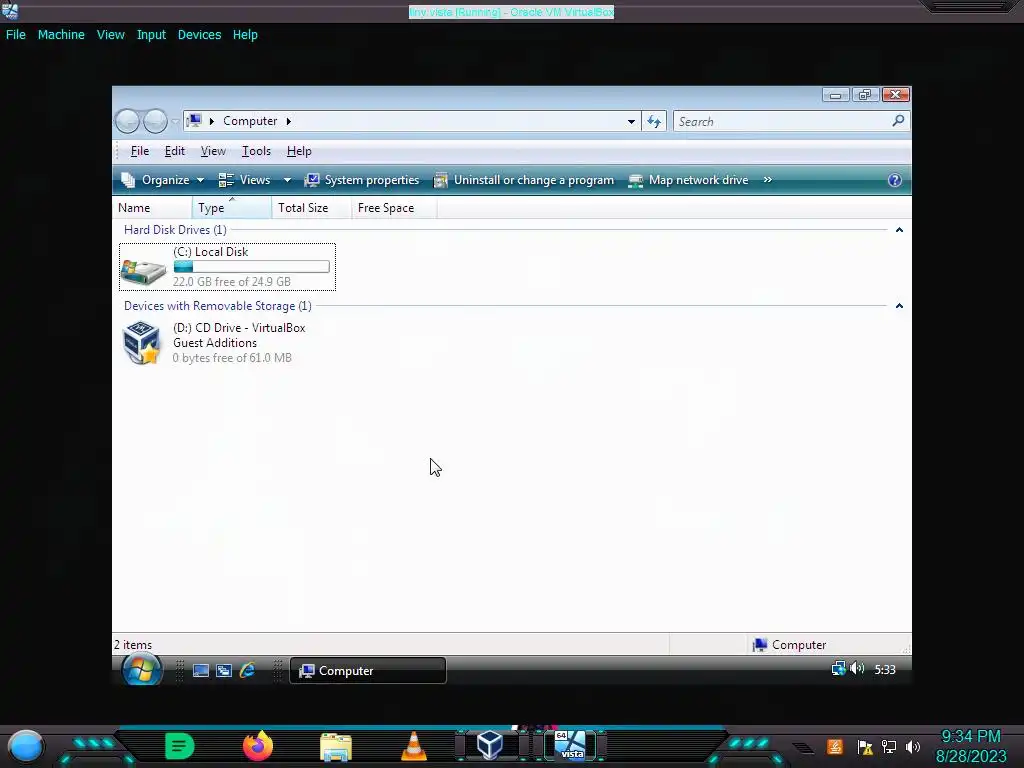Click the host blue start orb
The width and height of the screenshot is (1024, 768).
25,746
